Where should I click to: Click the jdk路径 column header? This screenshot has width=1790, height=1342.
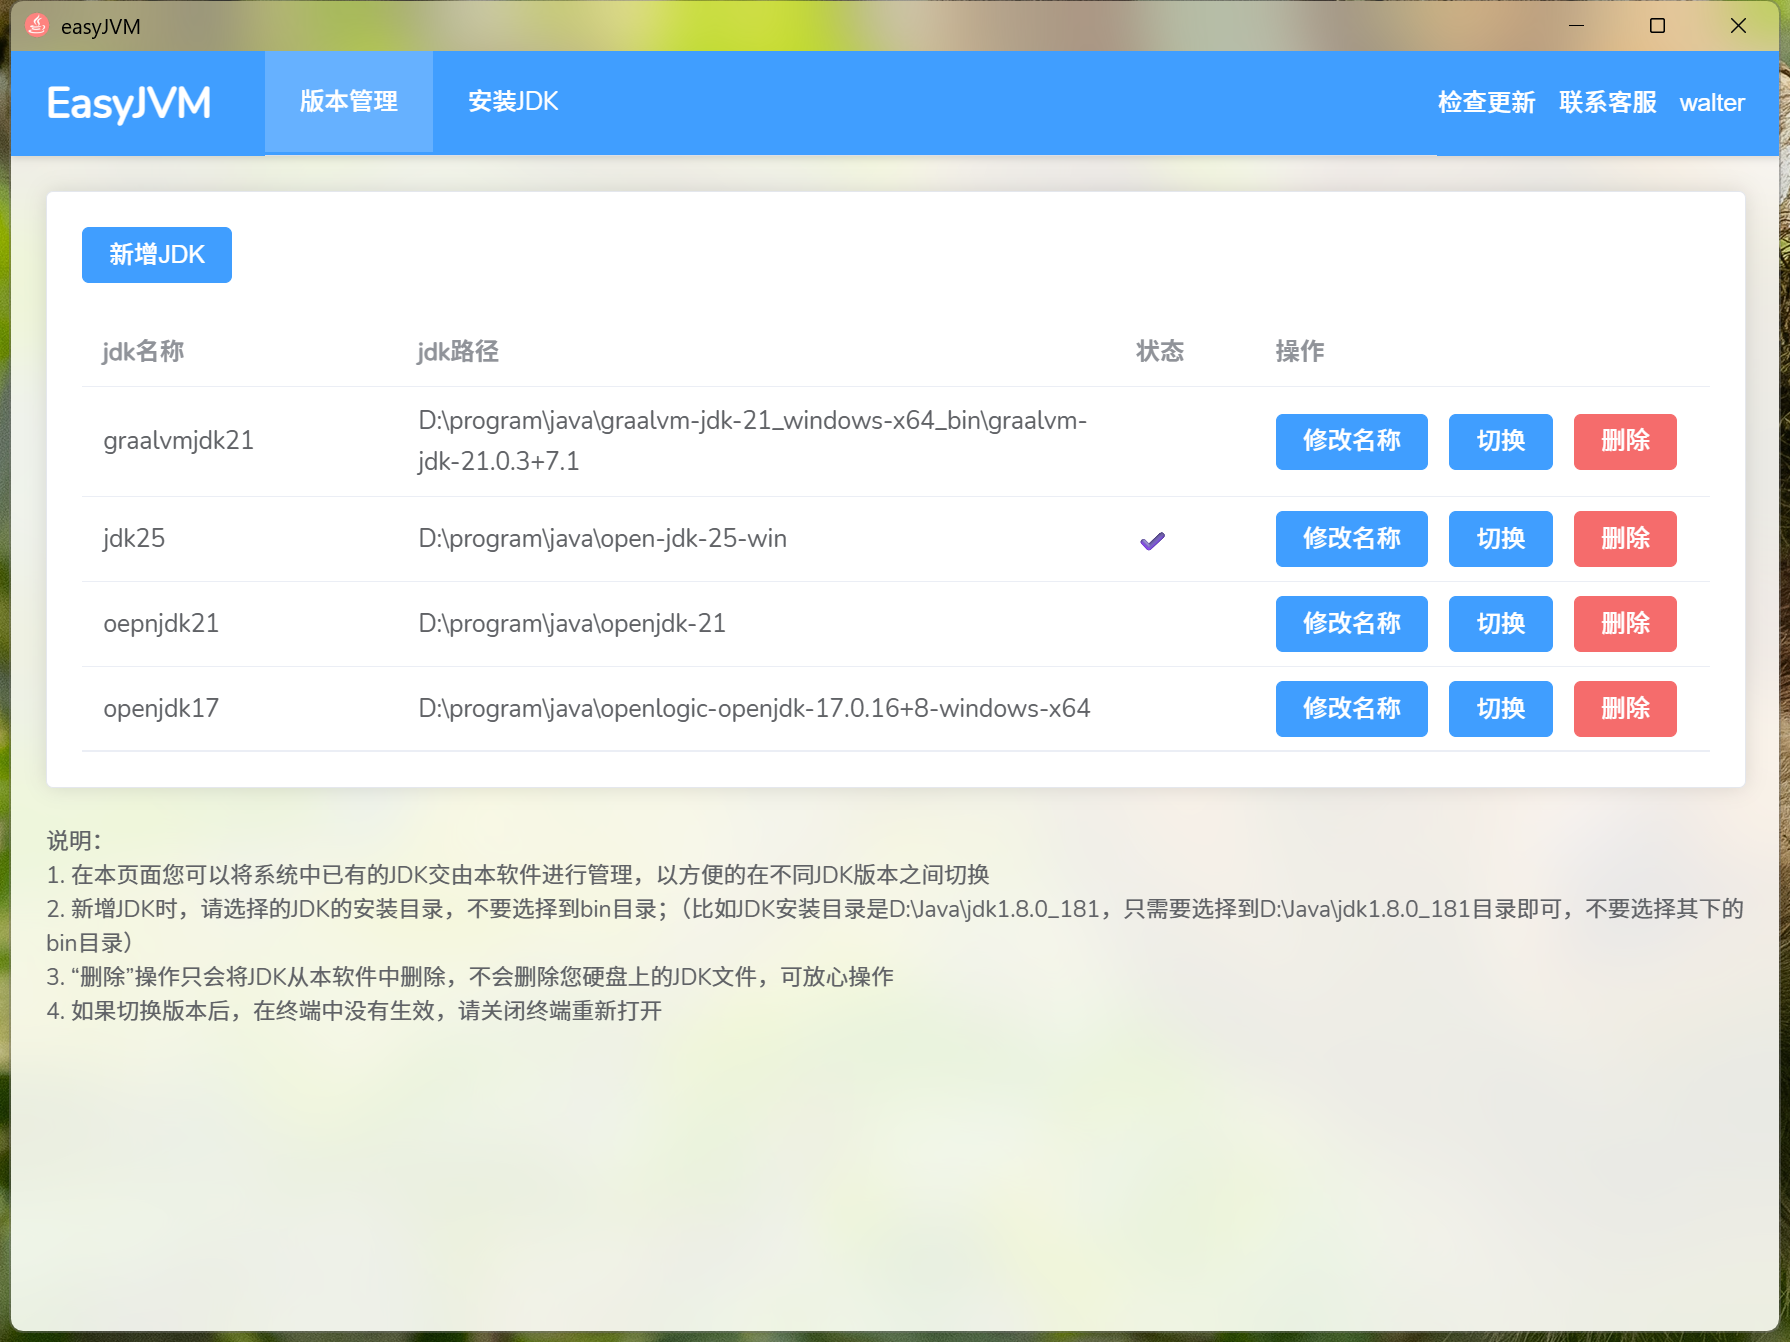point(458,351)
